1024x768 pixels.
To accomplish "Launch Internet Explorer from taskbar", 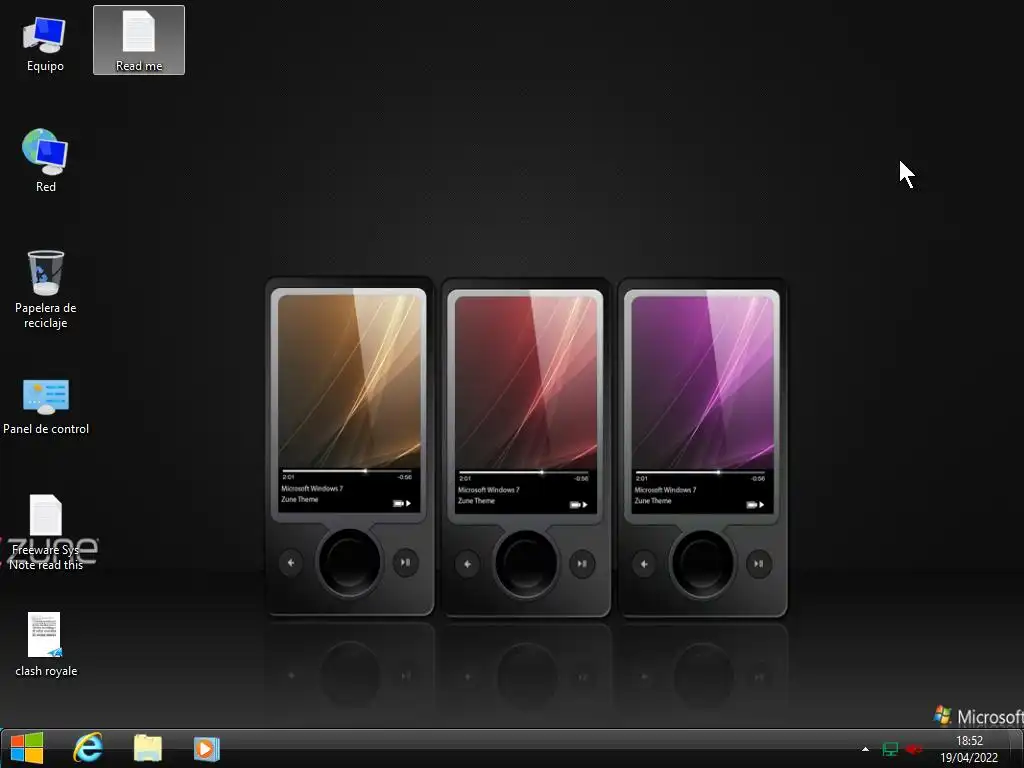I will tap(88, 748).
